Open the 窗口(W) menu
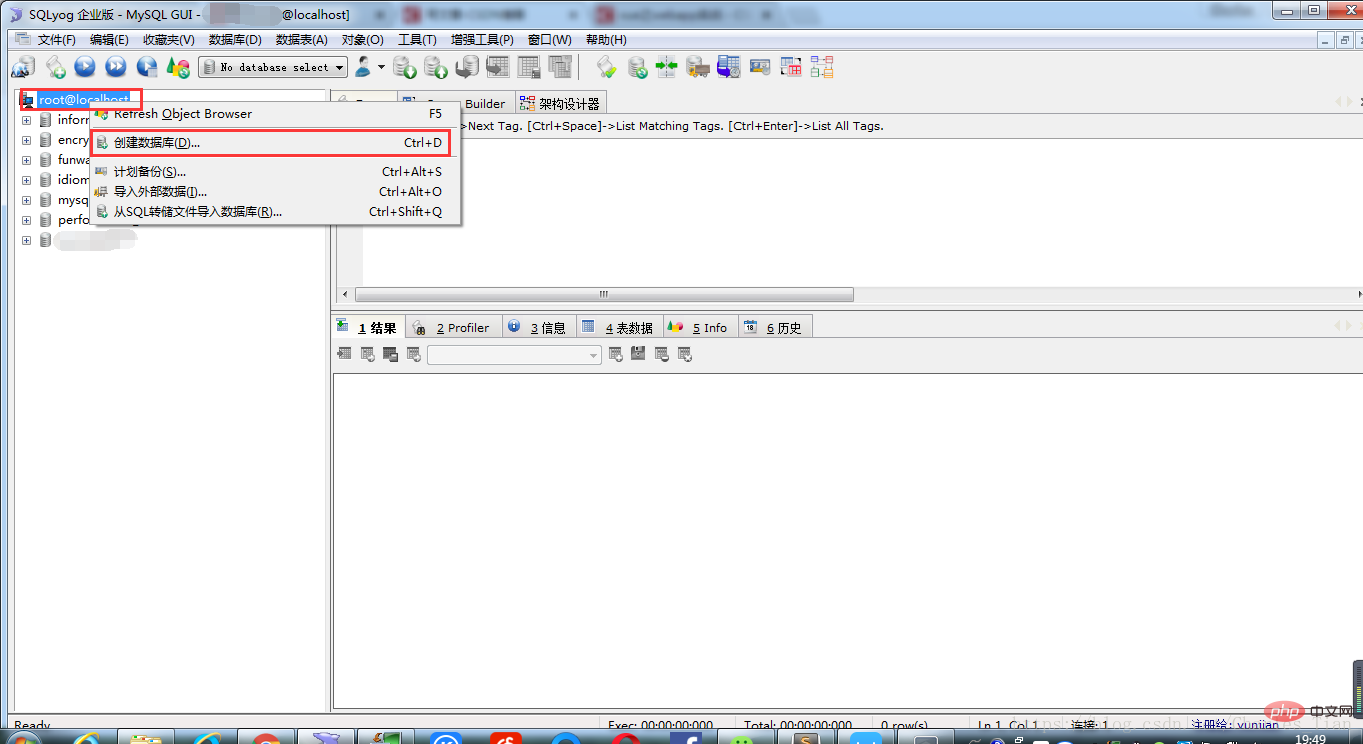 pyautogui.click(x=549, y=40)
